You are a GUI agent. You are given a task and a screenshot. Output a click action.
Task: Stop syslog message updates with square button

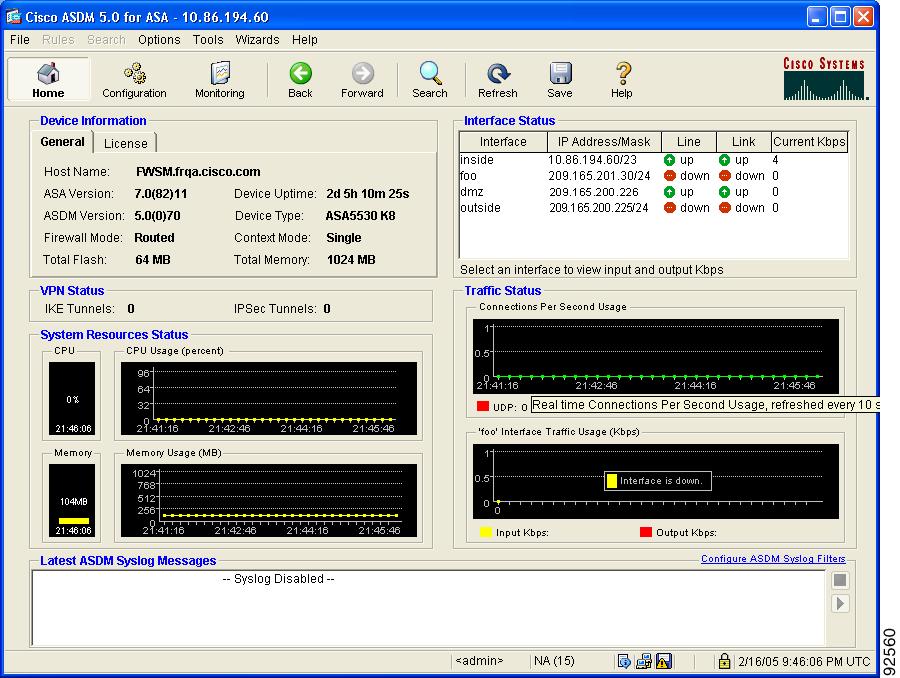tap(840, 580)
